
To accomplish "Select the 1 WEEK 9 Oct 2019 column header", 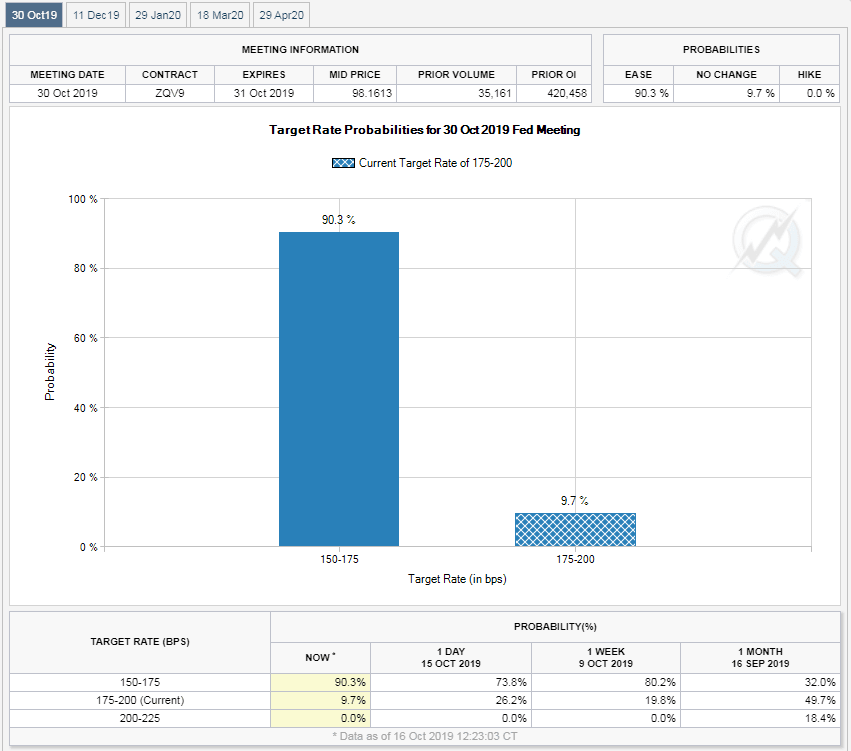I will (605, 657).
